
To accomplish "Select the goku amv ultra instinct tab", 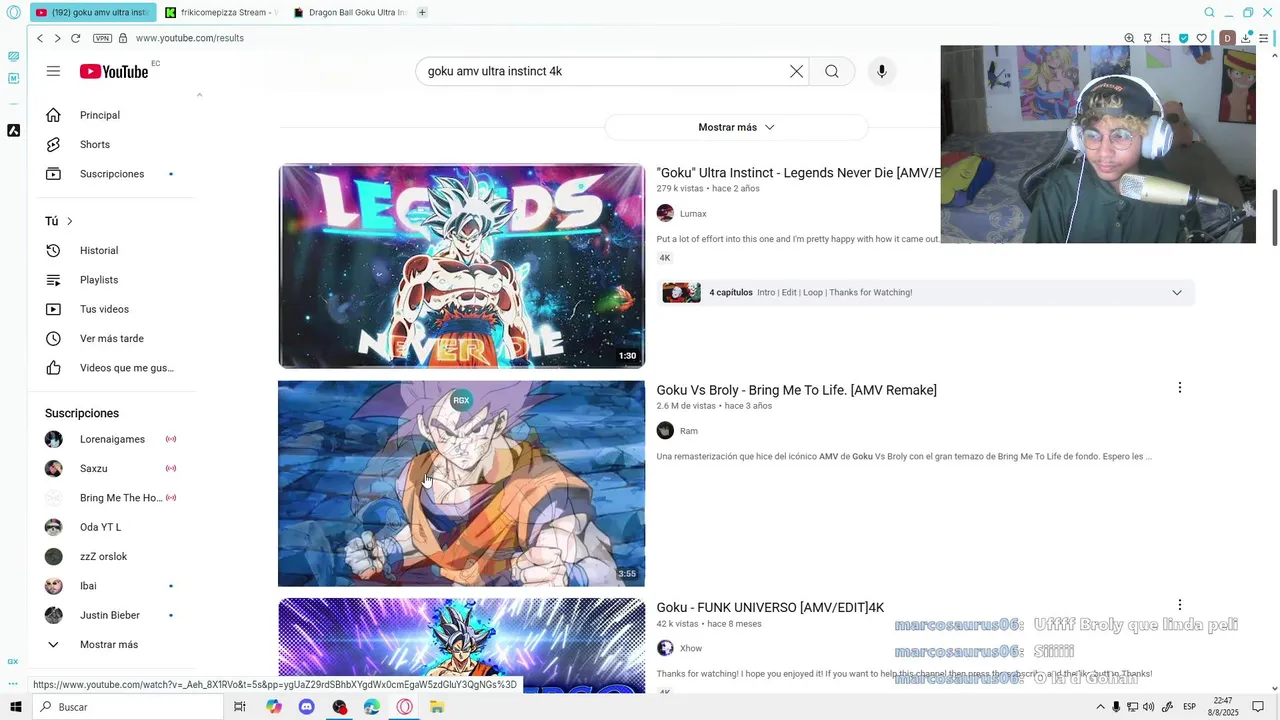I will point(93,12).
